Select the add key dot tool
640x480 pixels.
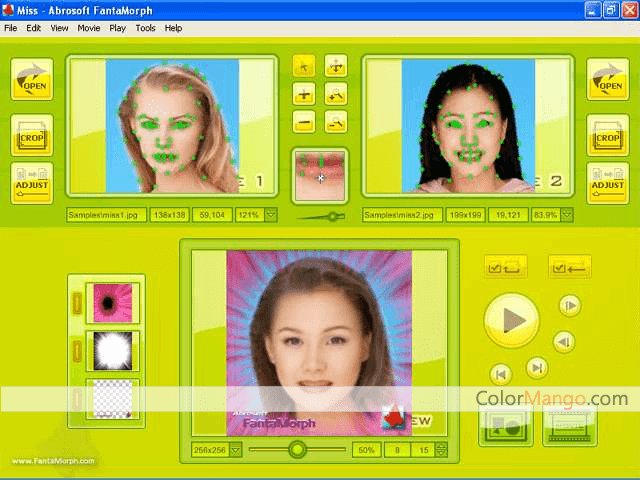pyautogui.click(x=305, y=95)
